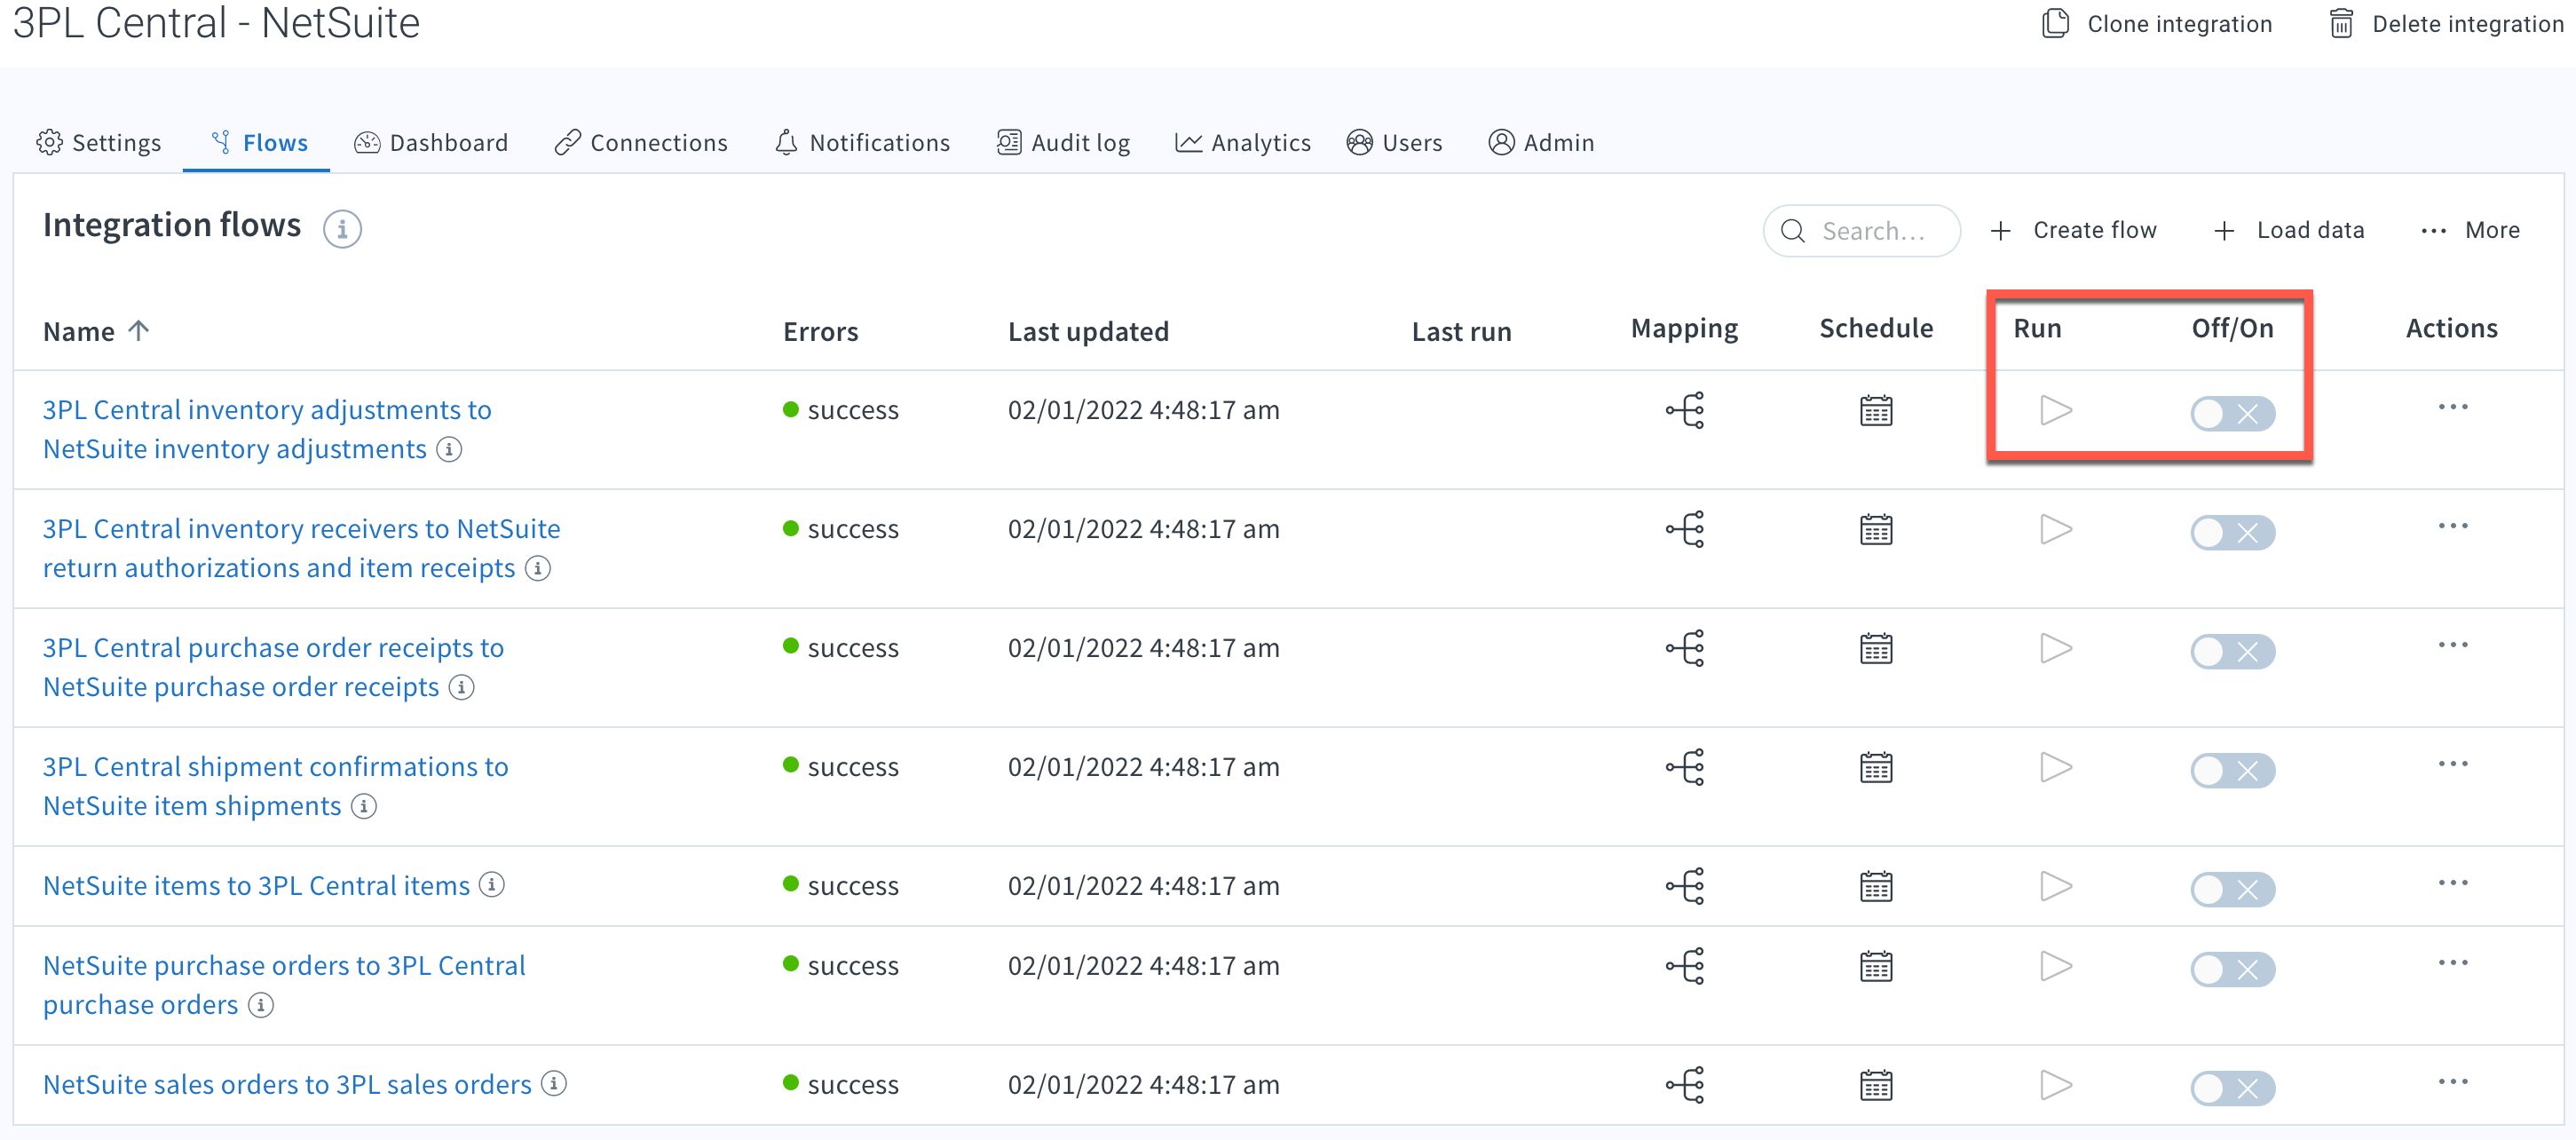Enable the shipment confirmations flow
2576x1140 pixels.
point(2232,770)
